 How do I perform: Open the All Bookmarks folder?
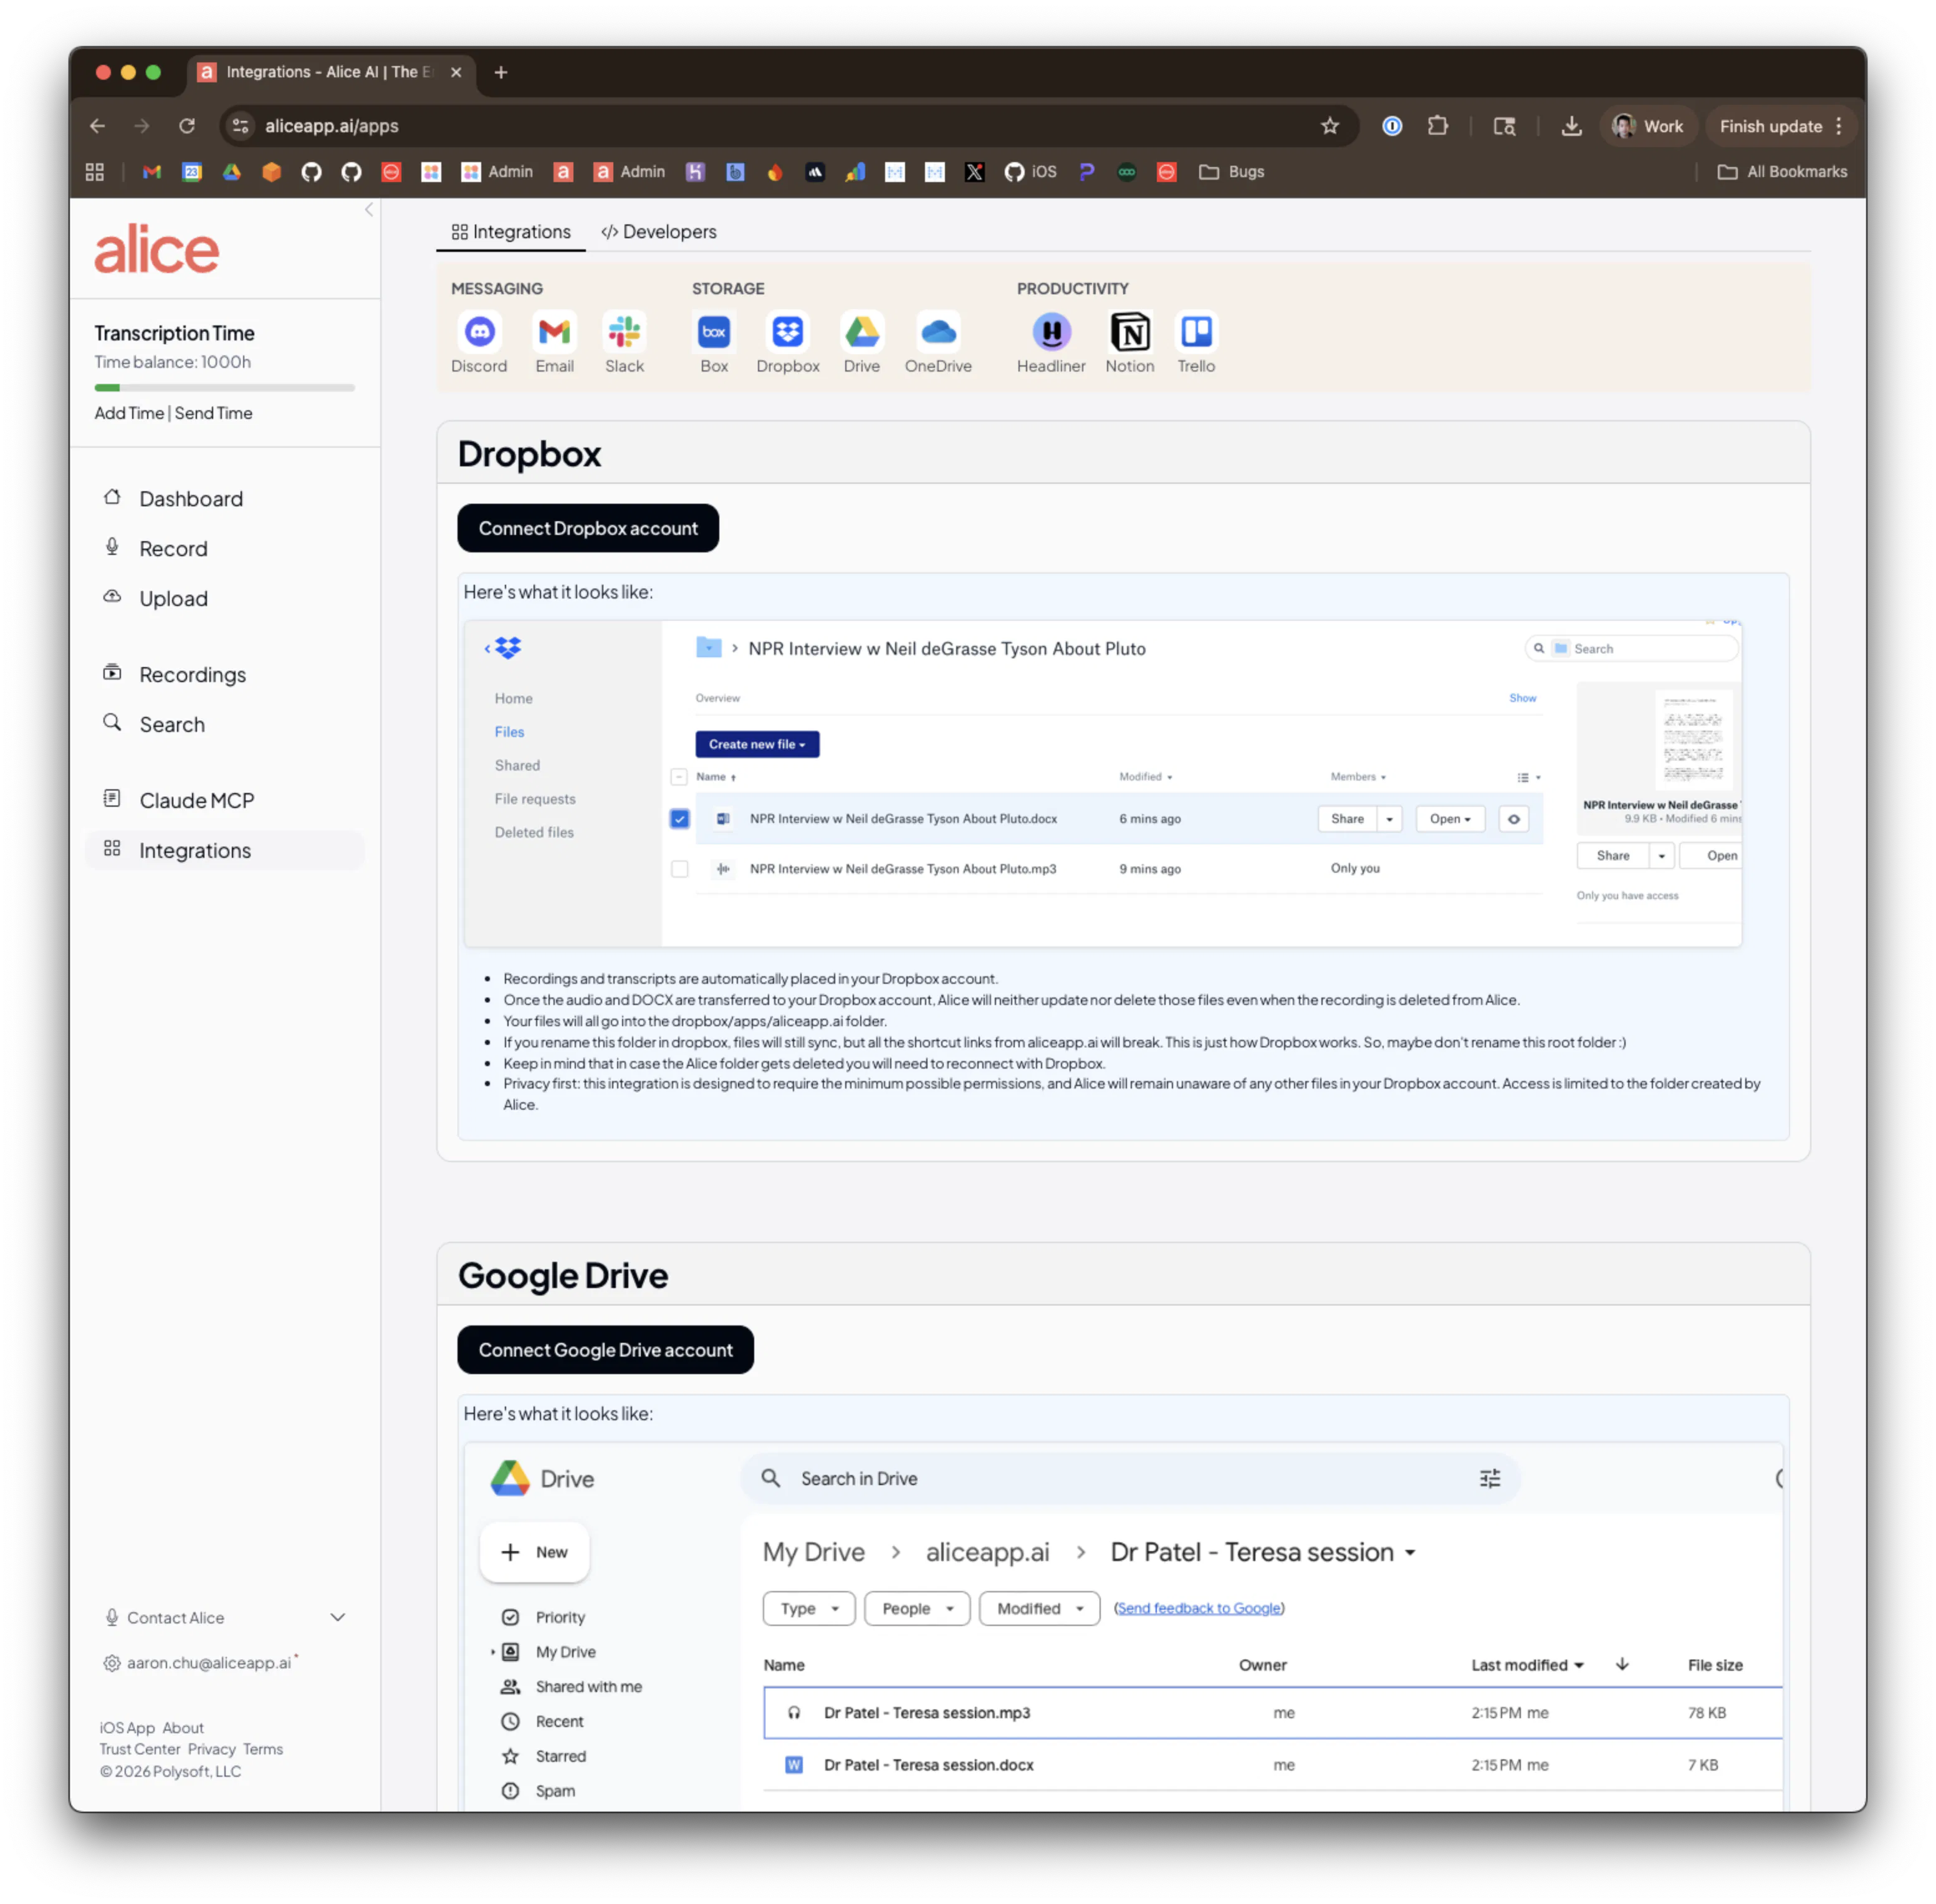click(1782, 172)
